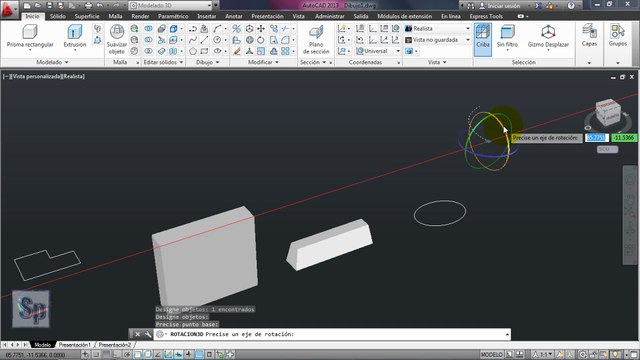Open the Express Tools ribbon tab
The image size is (640, 360).
(486, 16)
